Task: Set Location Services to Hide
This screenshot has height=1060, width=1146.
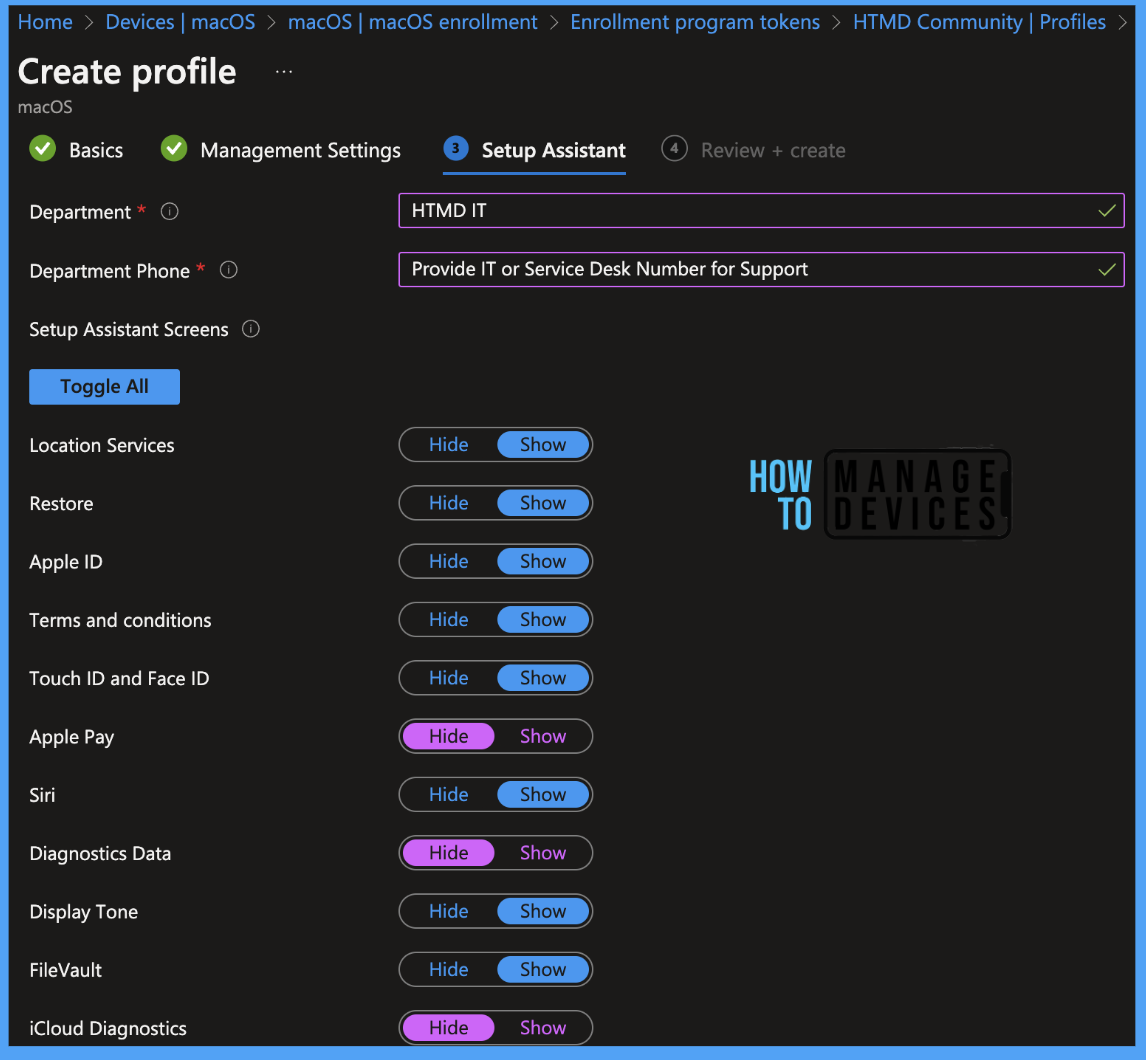Action: [449, 444]
